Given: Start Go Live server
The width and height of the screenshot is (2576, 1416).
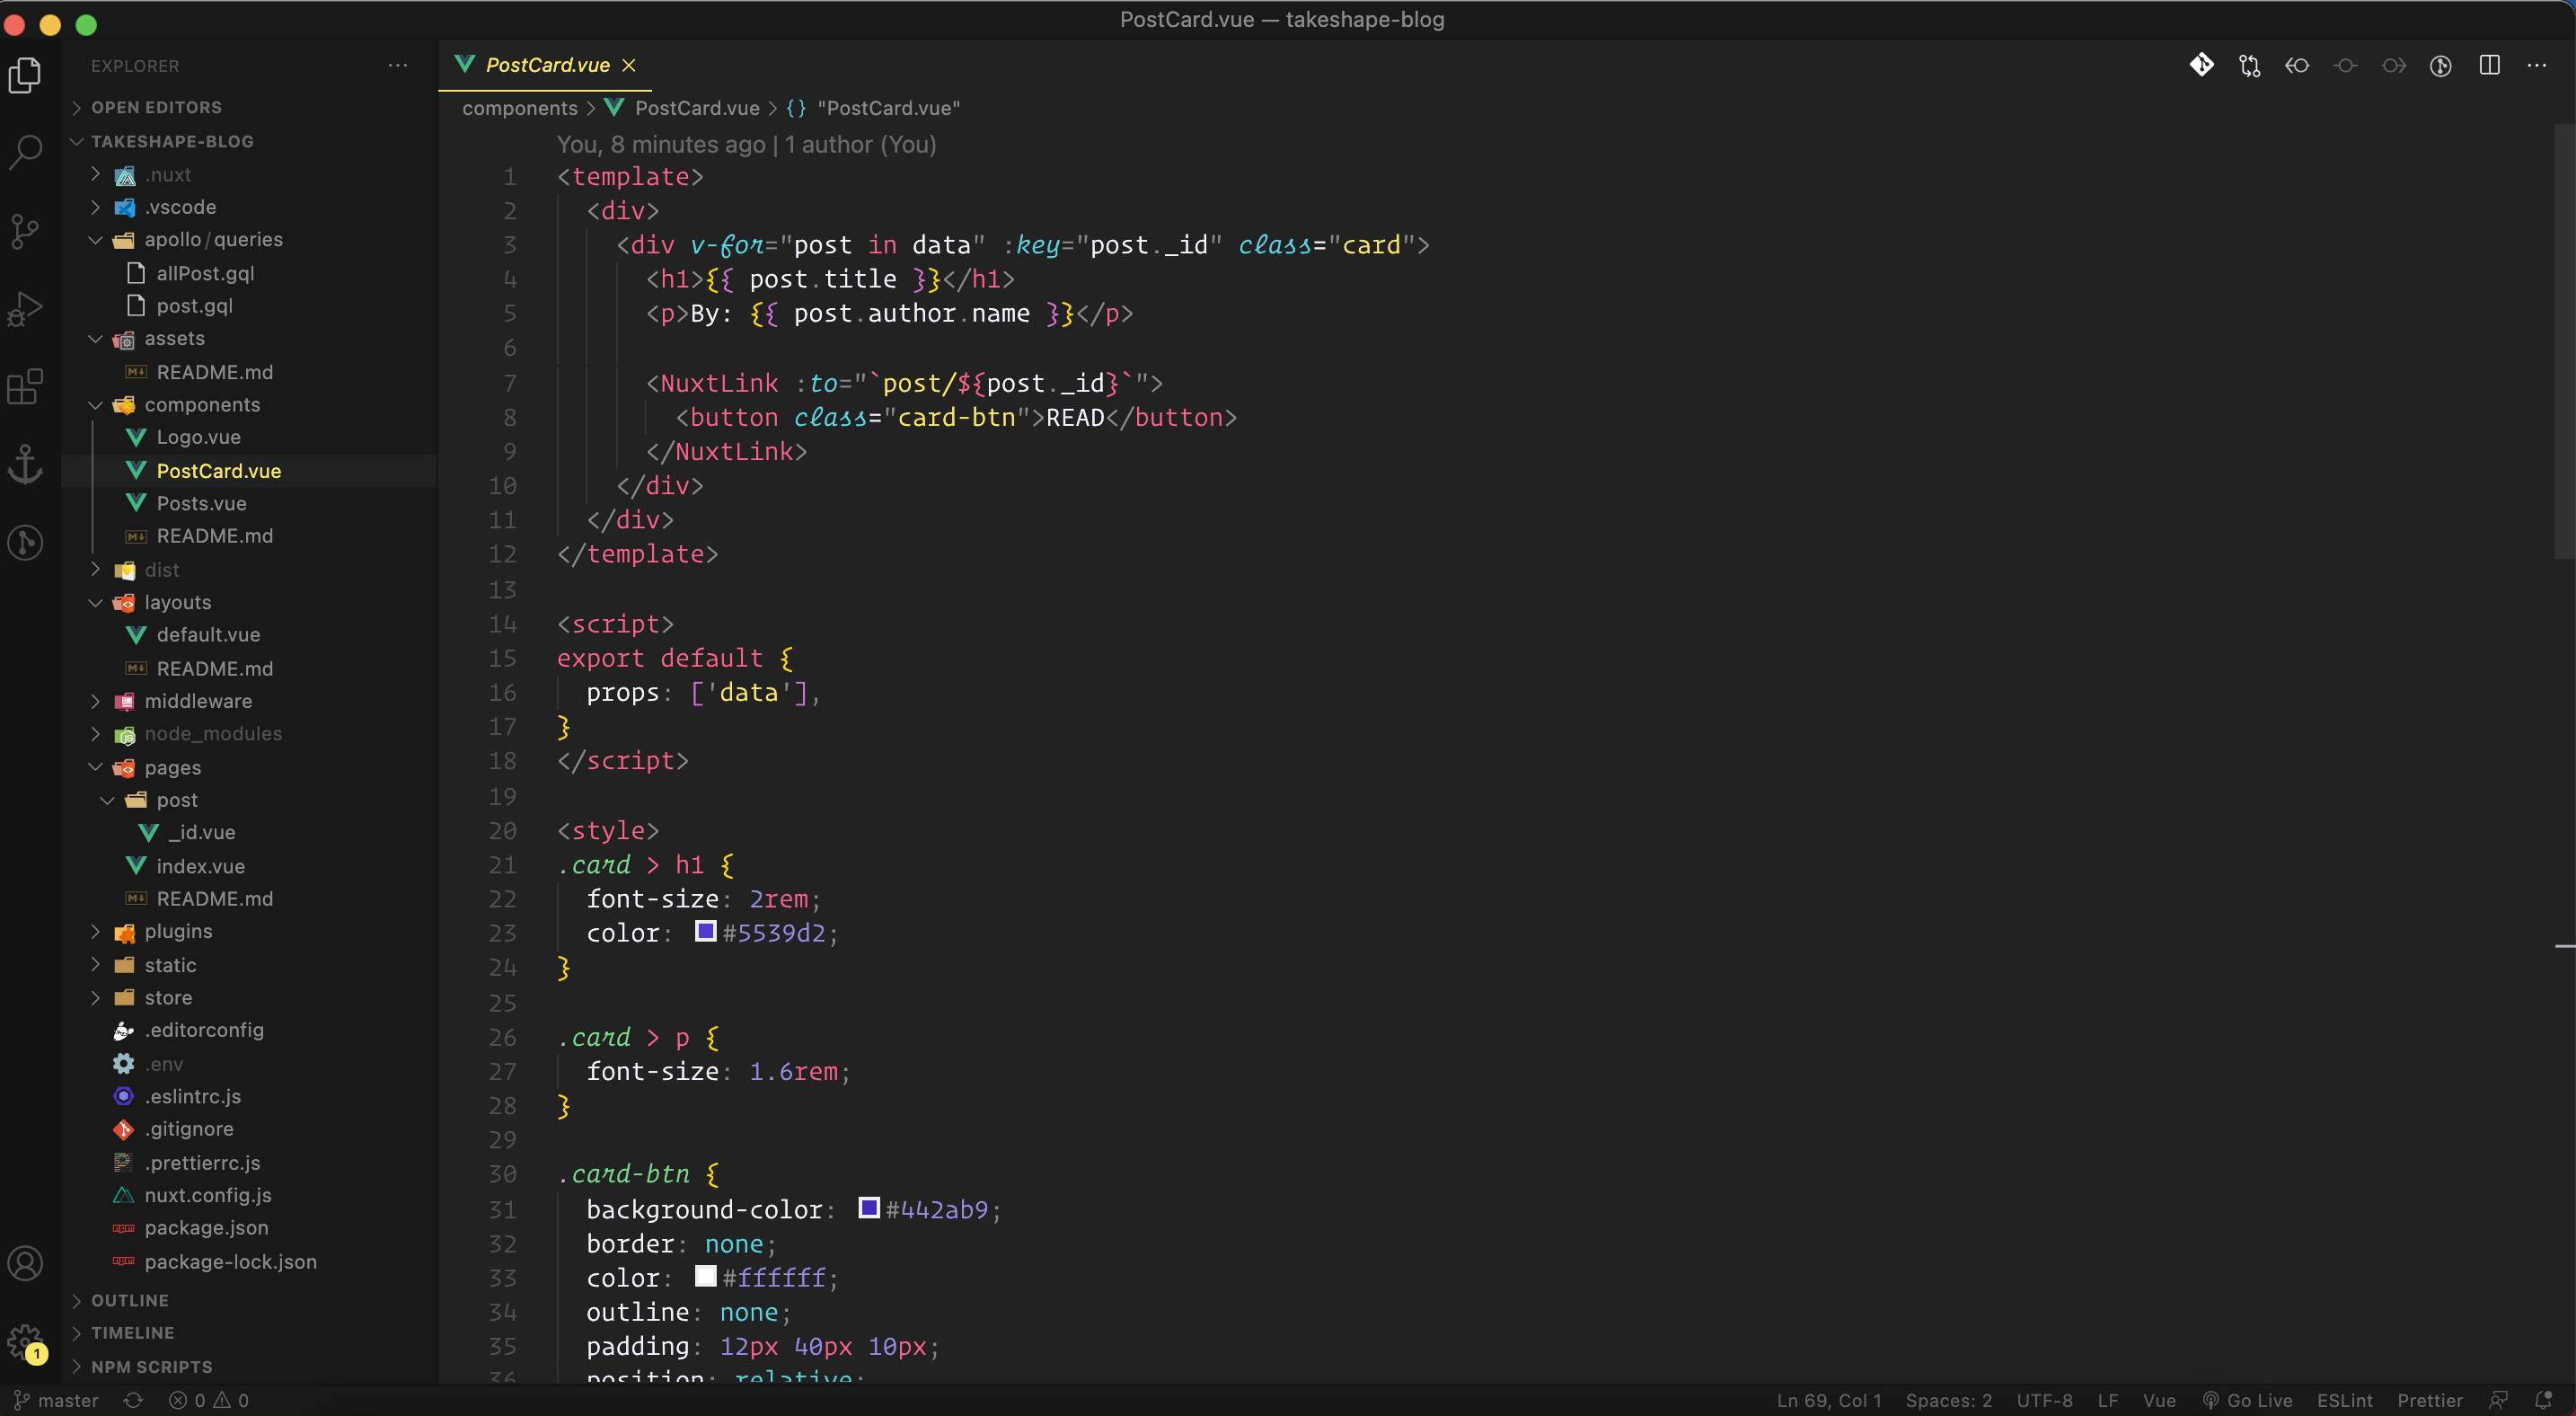Looking at the screenshot, I should coord(2247,1400).
